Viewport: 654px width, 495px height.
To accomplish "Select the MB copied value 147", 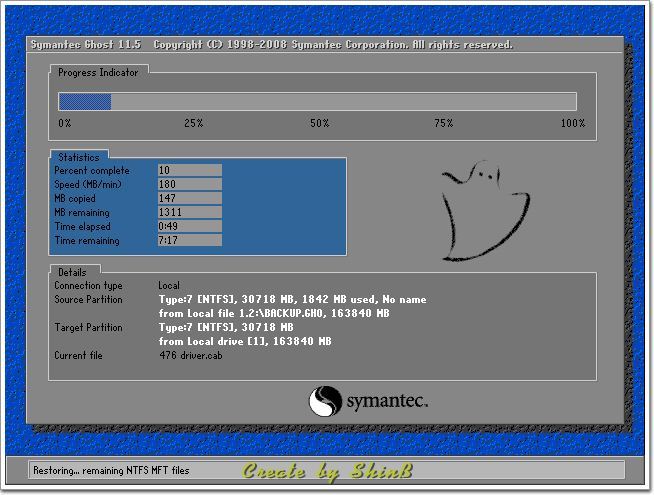I will click(x=190, y=198).
